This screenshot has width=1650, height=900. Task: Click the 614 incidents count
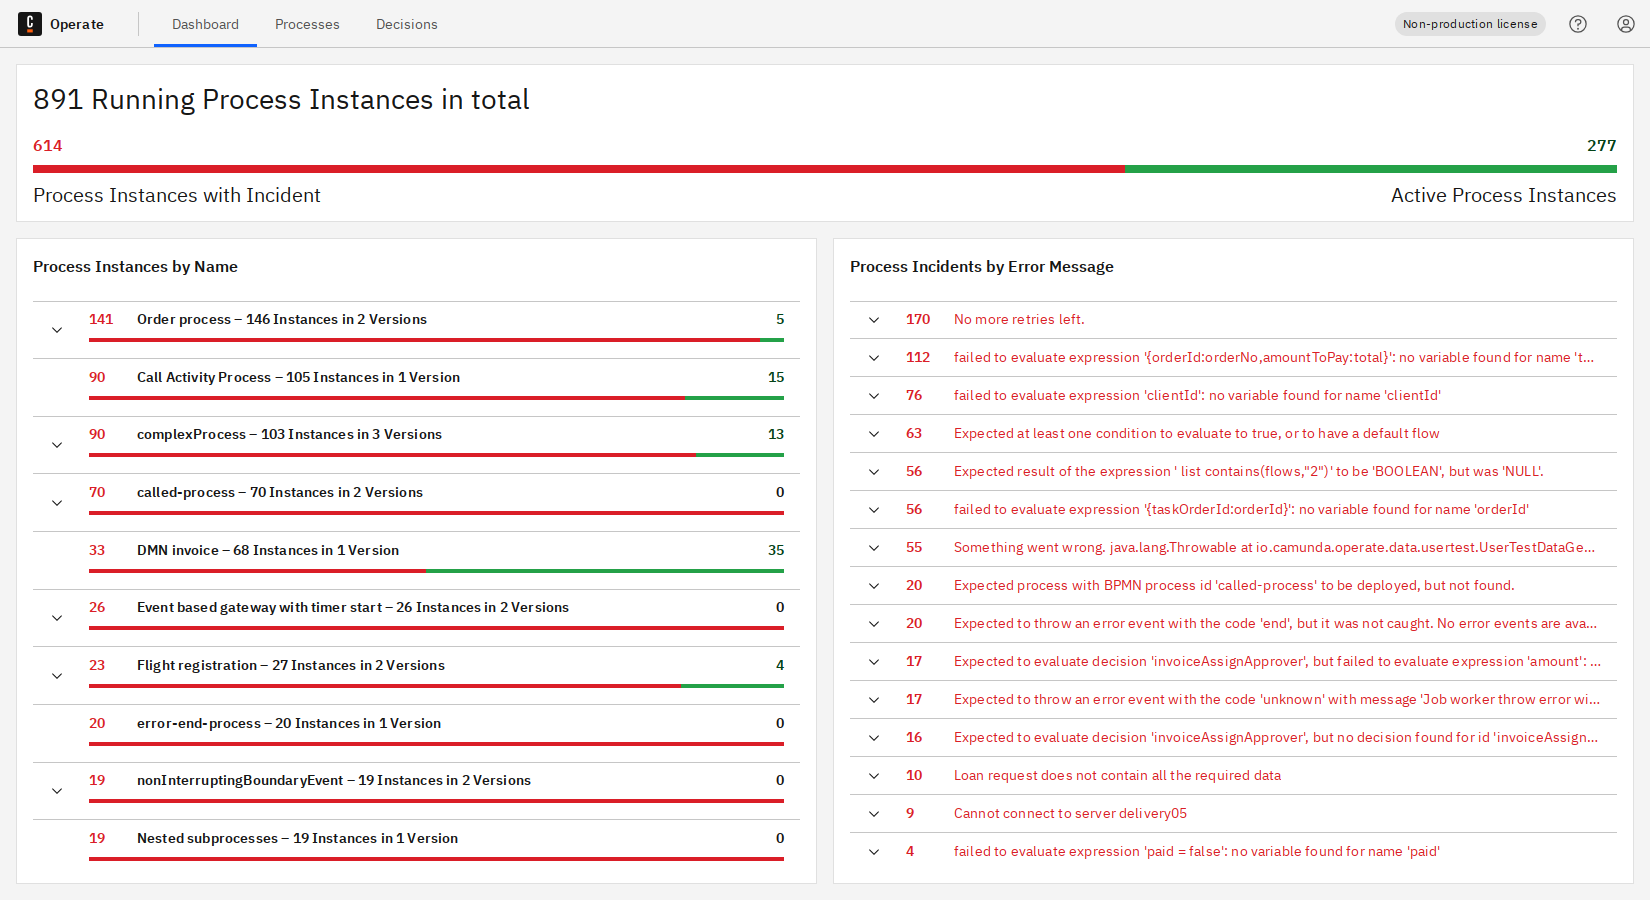(48, 146)
